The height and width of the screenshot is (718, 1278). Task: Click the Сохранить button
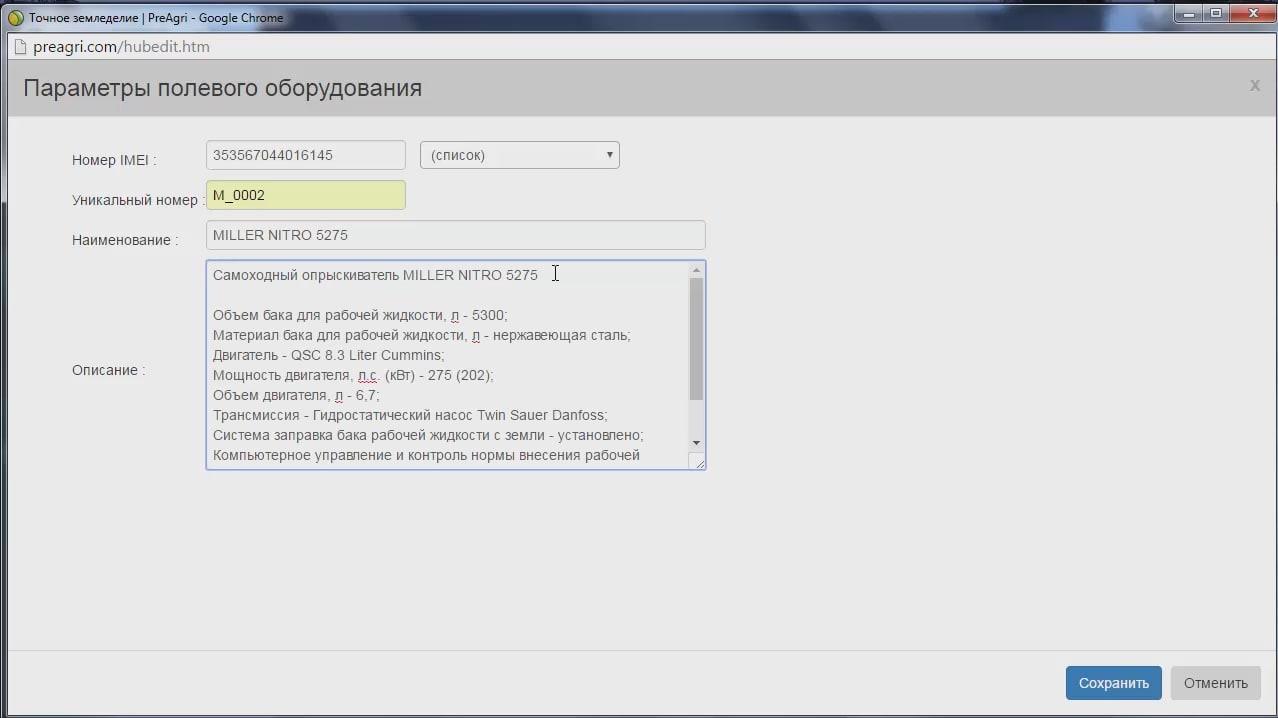click(1113, 683)
